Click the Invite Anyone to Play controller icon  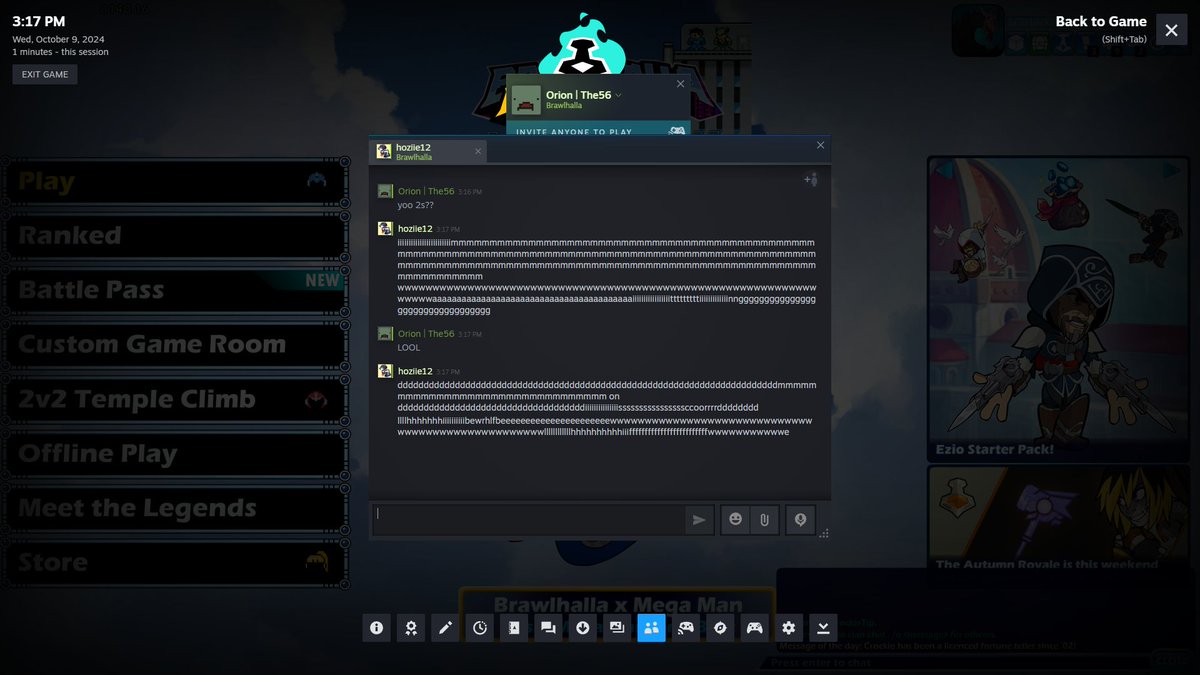[677, 131]
